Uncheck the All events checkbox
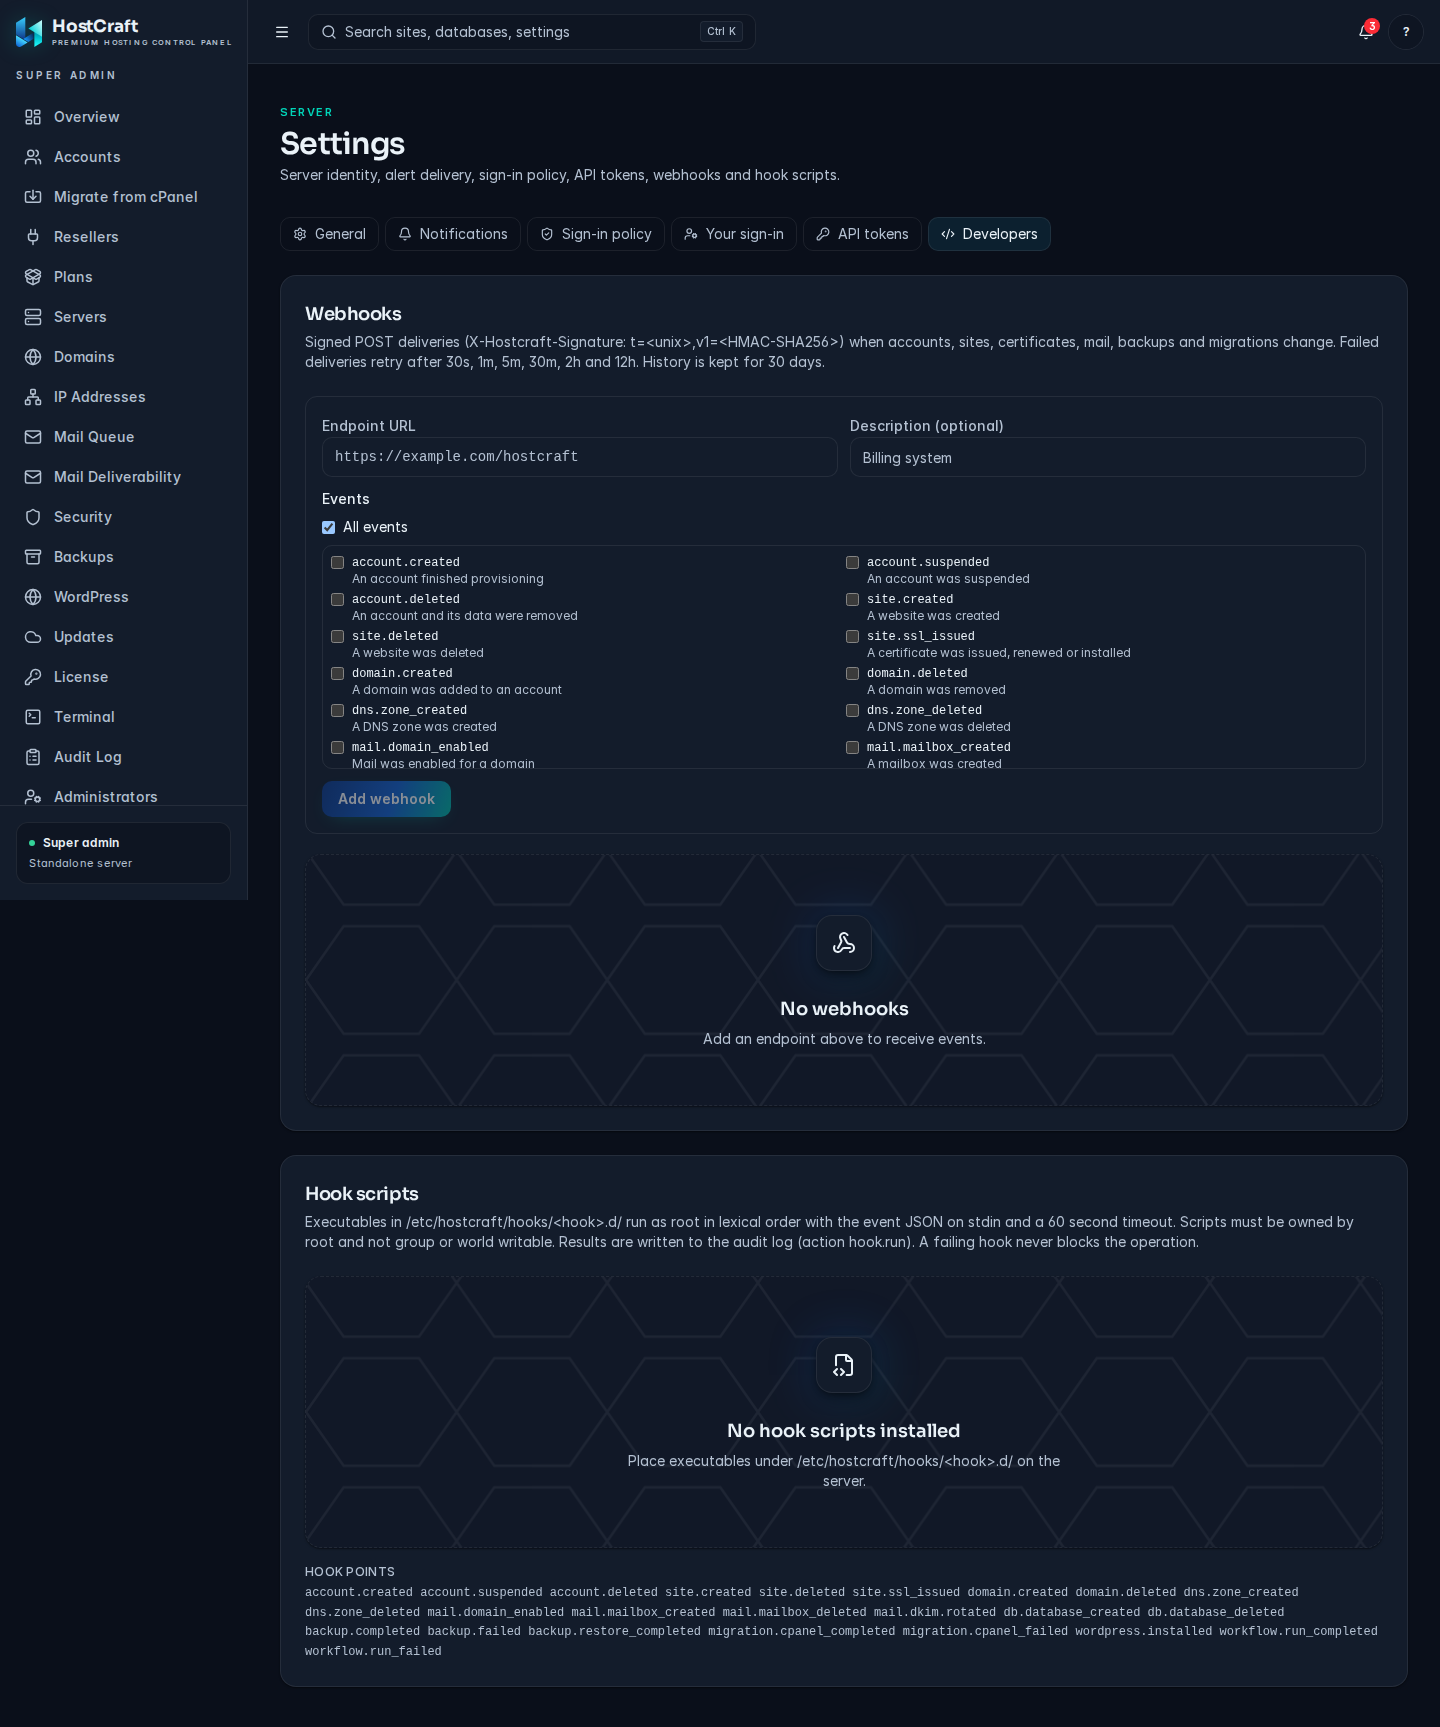 [329, 527]
